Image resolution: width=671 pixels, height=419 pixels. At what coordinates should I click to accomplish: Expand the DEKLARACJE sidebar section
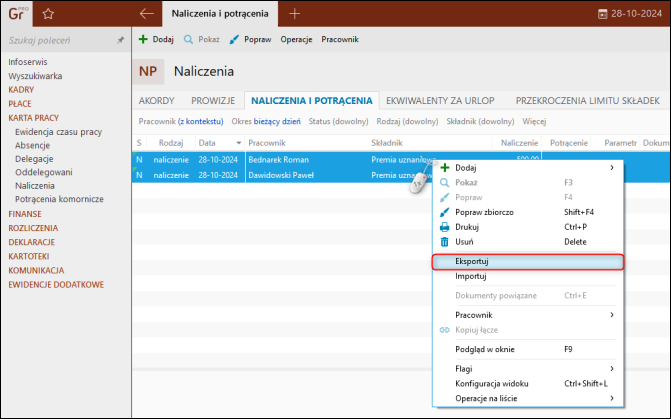click(x=32, y=242)
